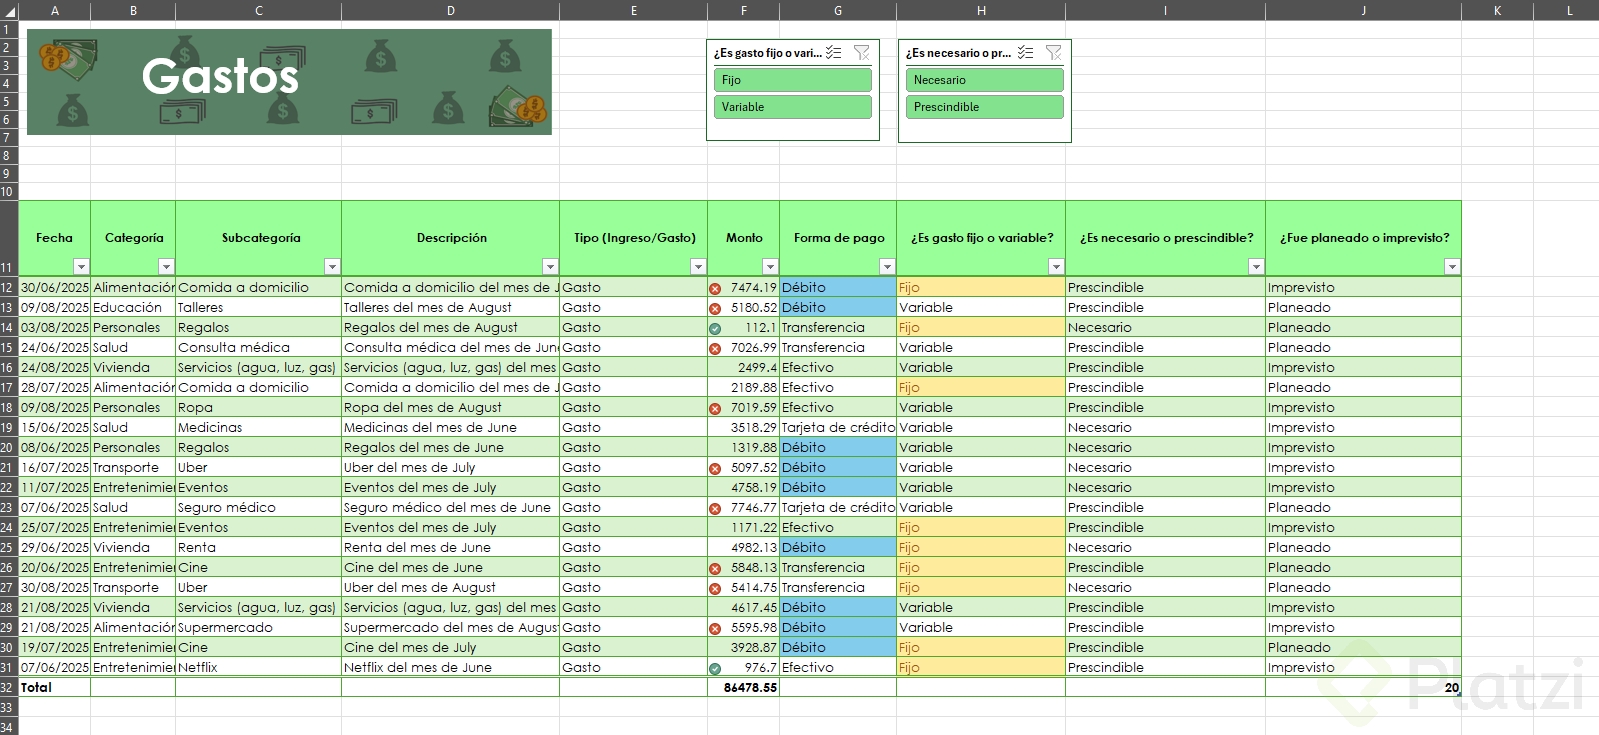Click the red X icon beside amount 7019.59

pyautogui.click(x=715, y=408)
